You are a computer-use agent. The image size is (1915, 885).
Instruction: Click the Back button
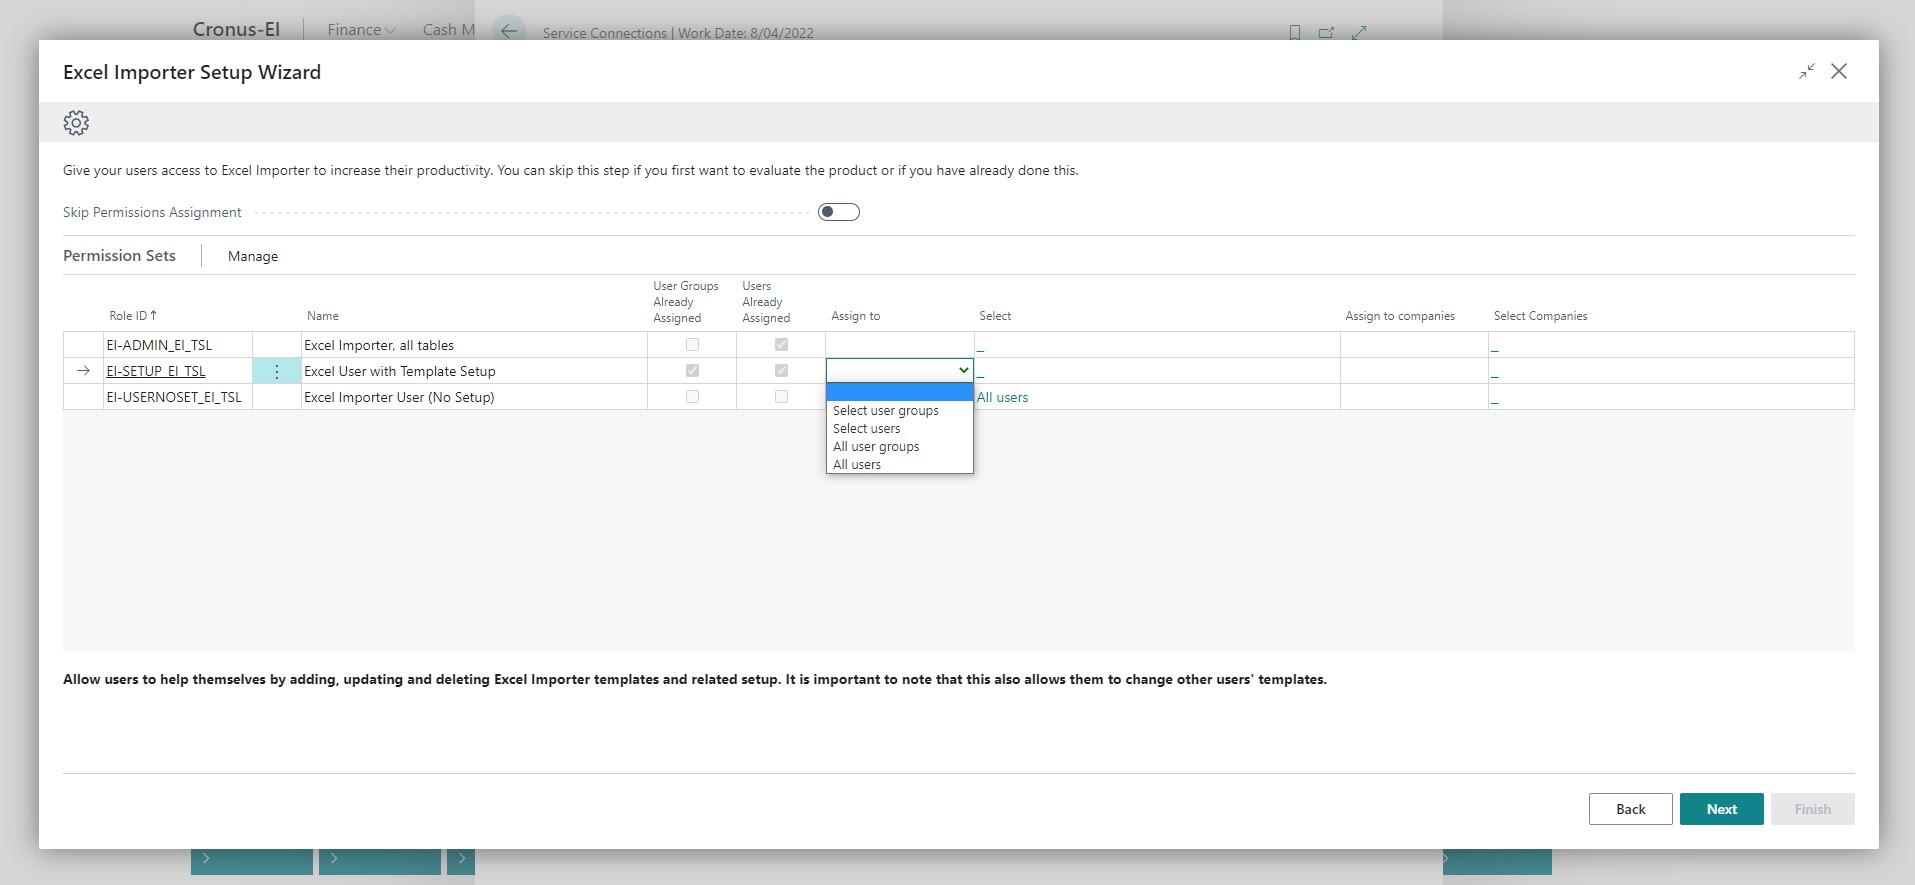(1630, 809)
